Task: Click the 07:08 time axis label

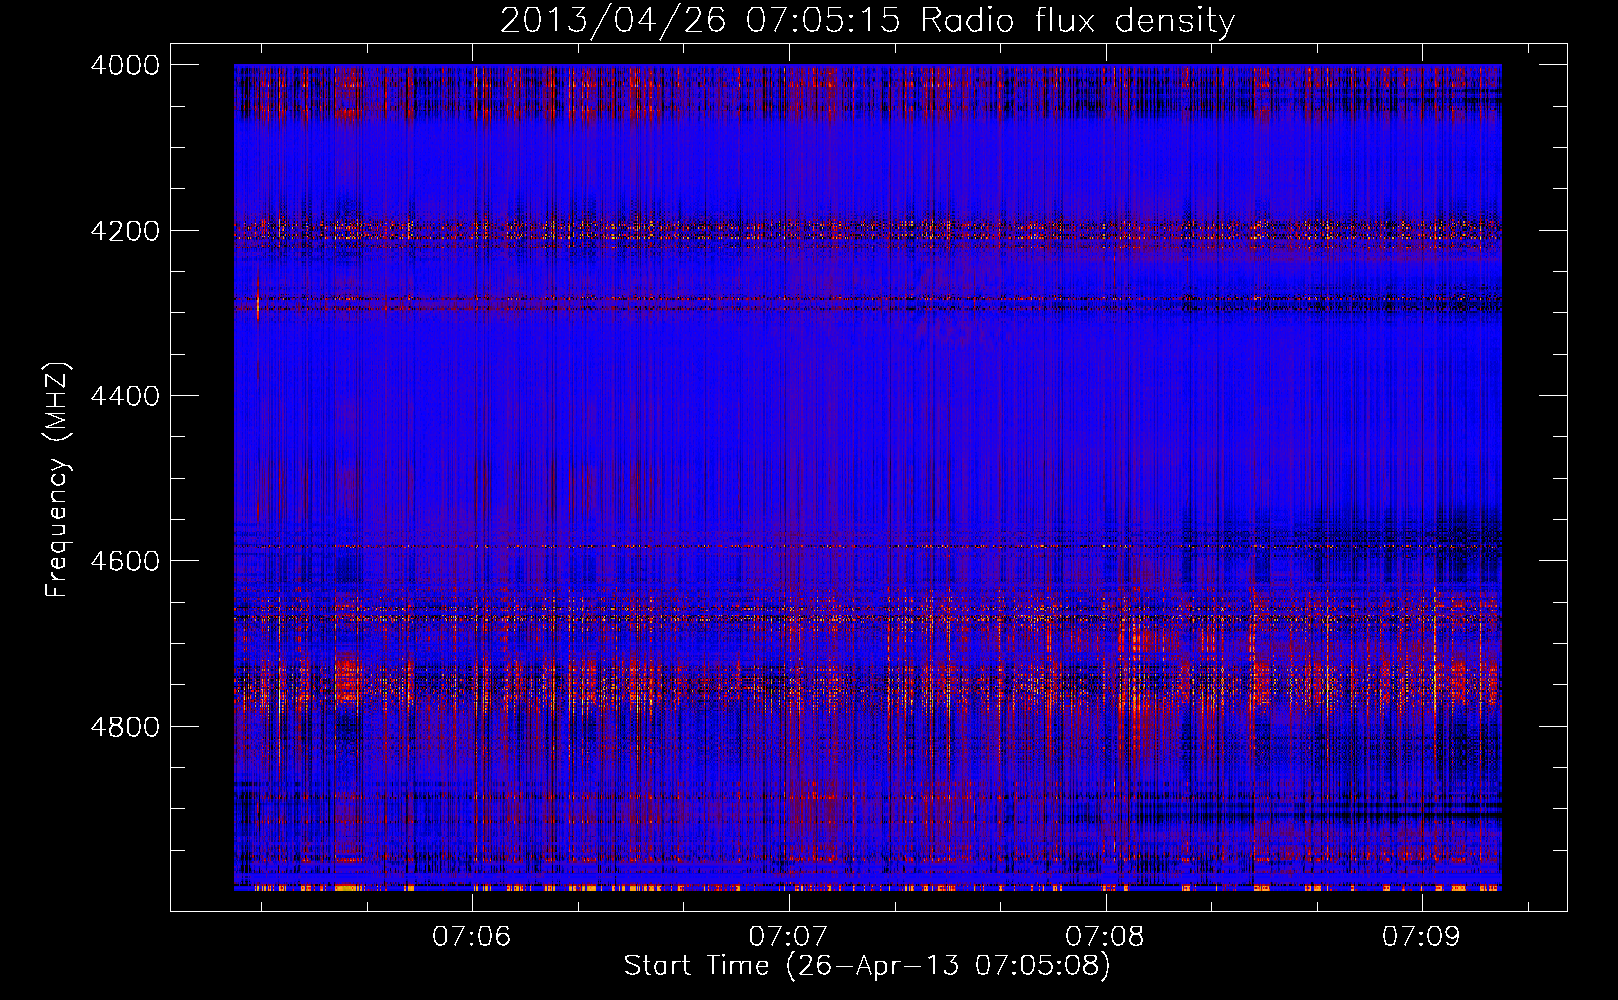Action: (1105, 936)
